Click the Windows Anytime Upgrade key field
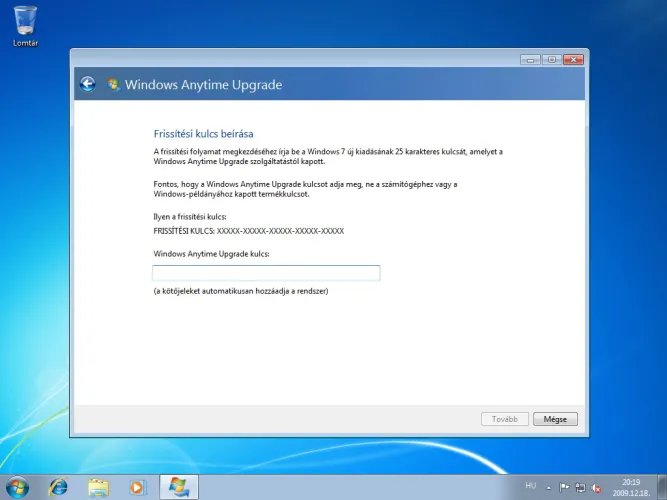This screenshot has height=500, width=667. (x=266, y=273)
